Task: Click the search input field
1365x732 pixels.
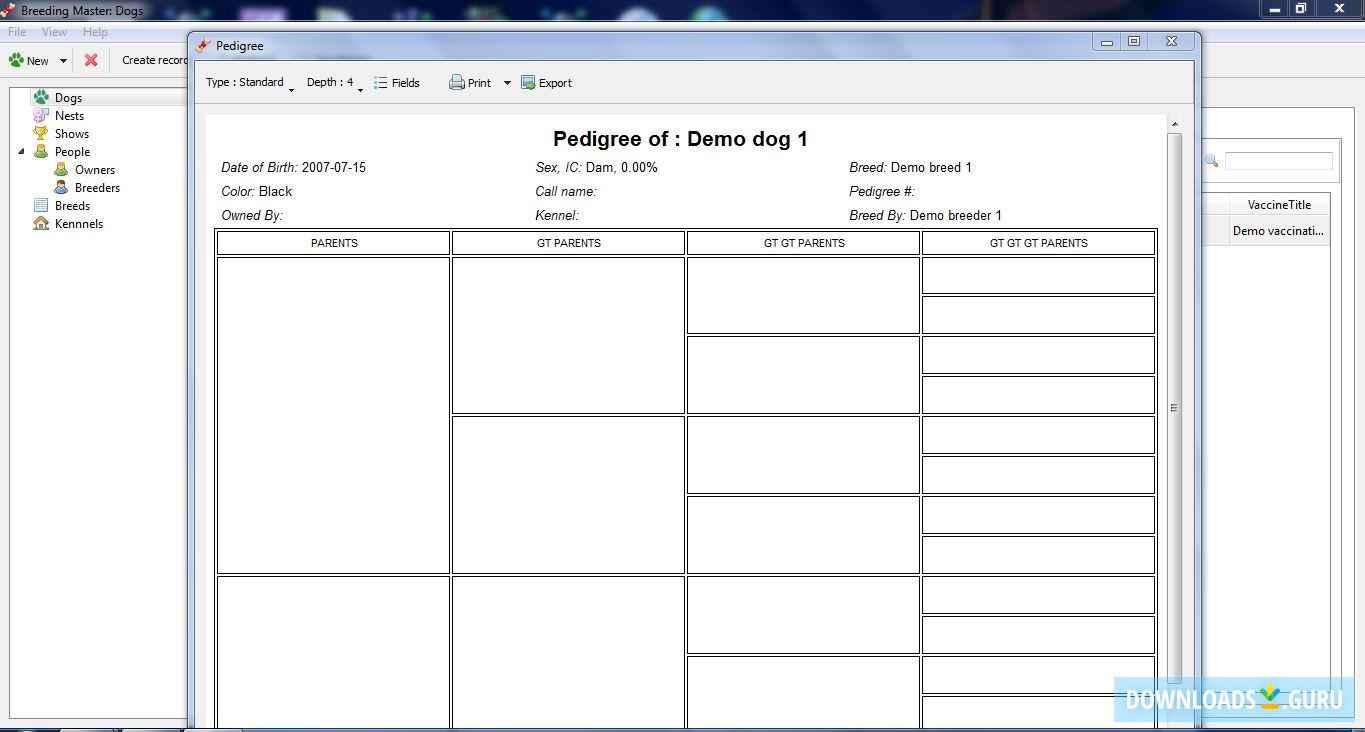Action: pyautogui.click(x=1278, y=161)
